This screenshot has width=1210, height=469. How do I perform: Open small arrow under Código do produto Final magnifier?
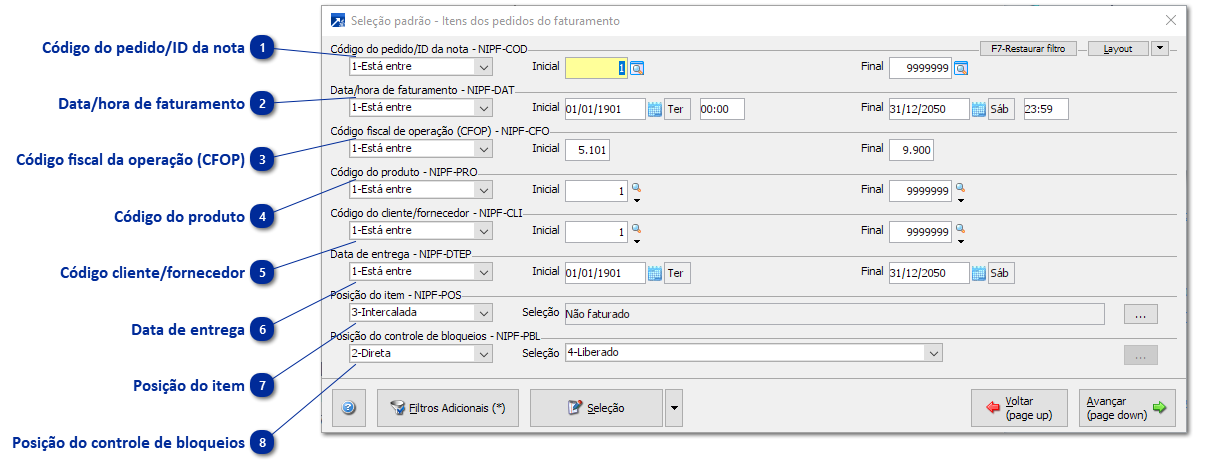click(x=960, y=200)
